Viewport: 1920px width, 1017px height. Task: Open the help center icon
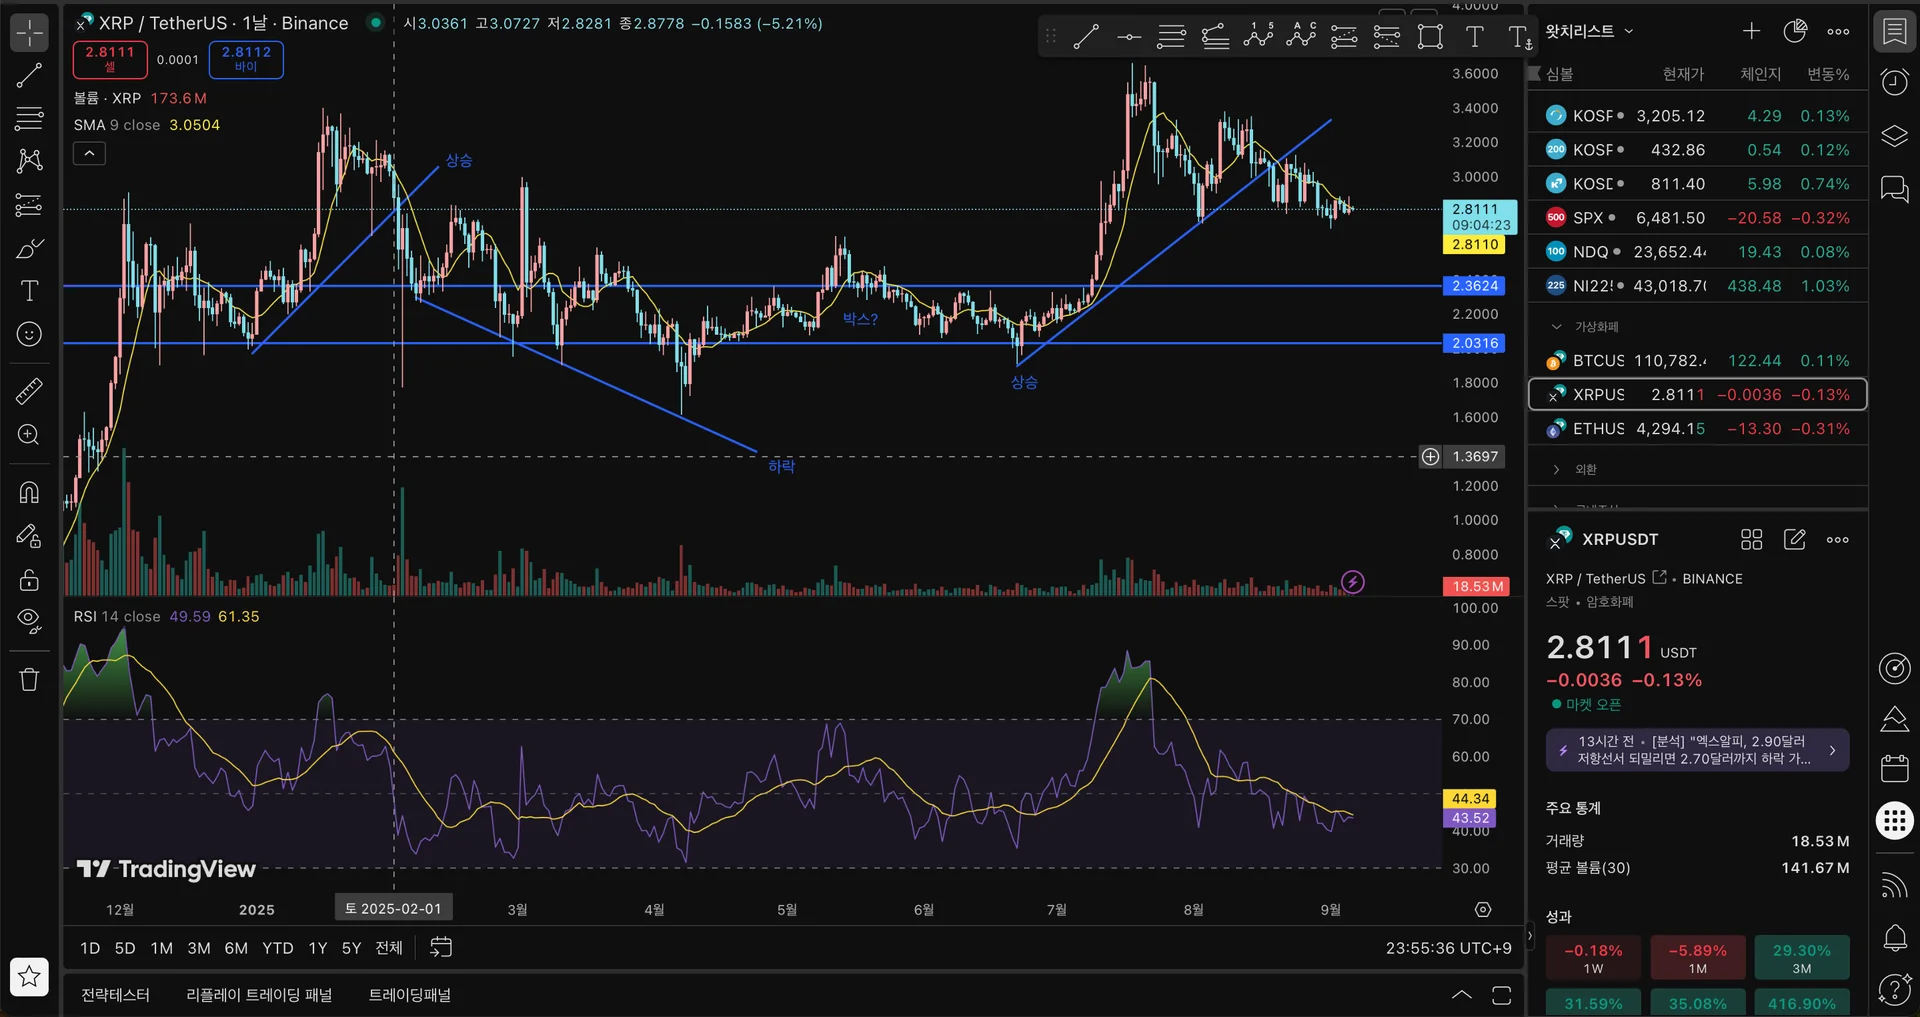1895,989
